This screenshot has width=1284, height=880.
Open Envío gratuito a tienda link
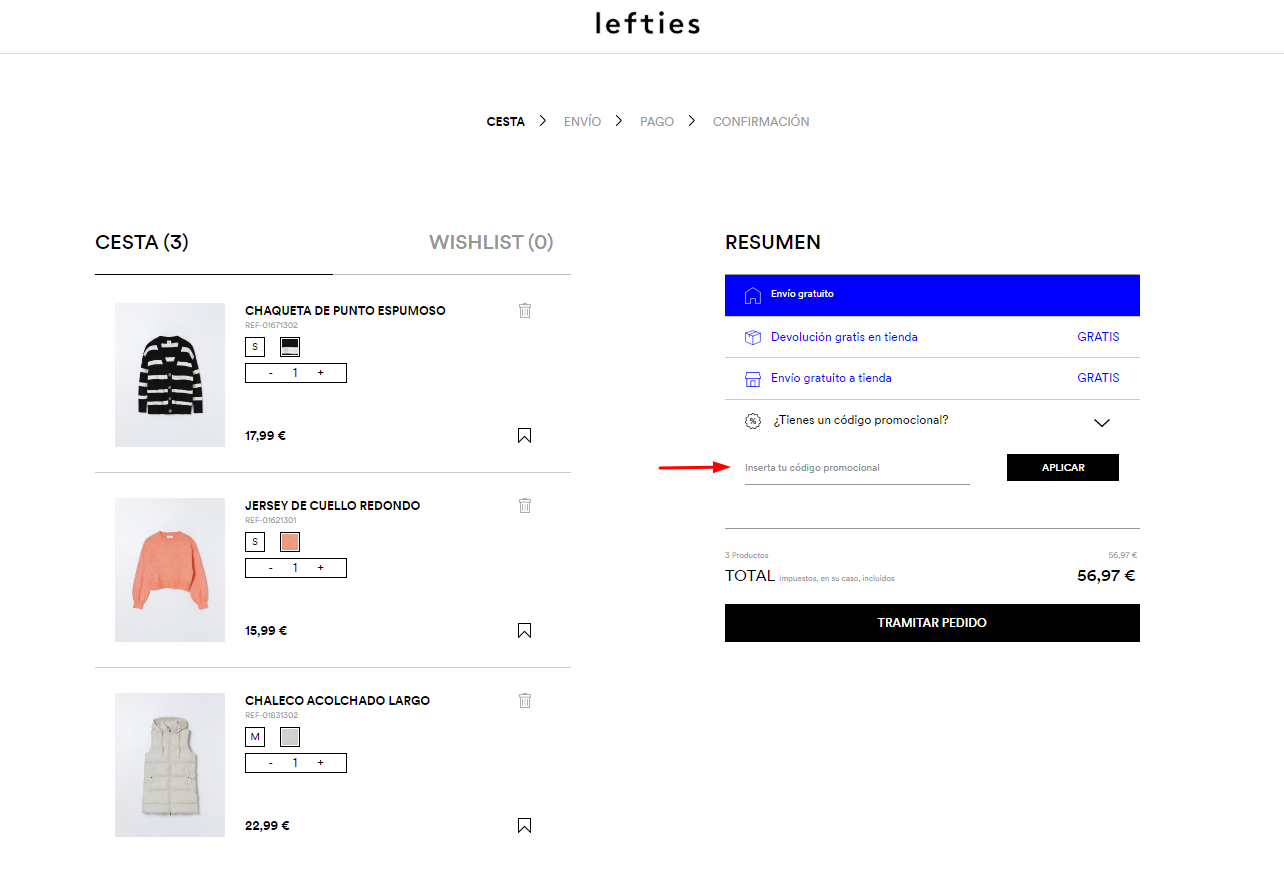pos(831,378)
